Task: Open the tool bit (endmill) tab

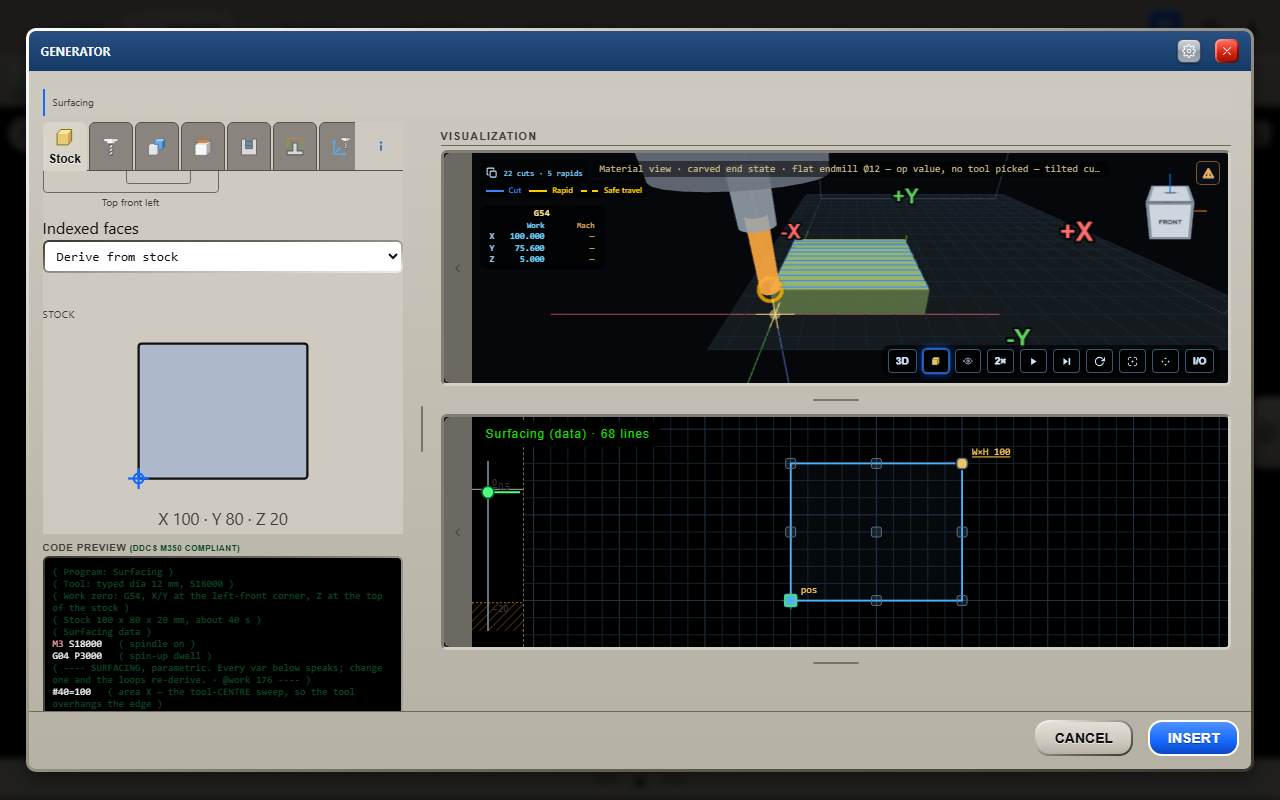Action: (111, 146)
